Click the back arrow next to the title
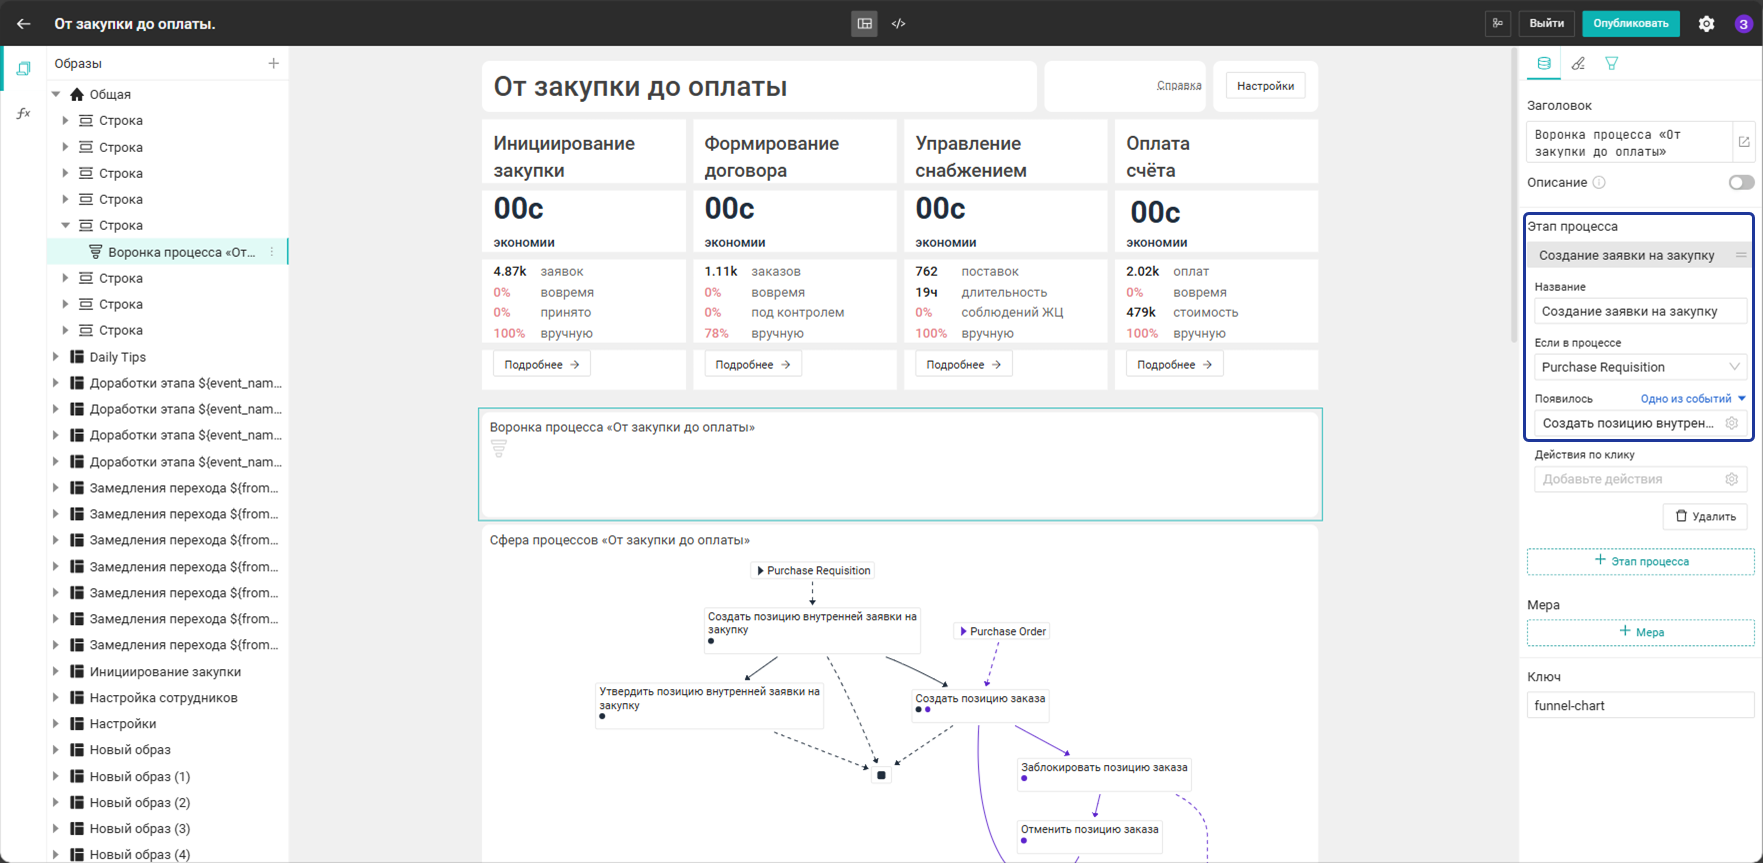 click(x=24, y=23)
